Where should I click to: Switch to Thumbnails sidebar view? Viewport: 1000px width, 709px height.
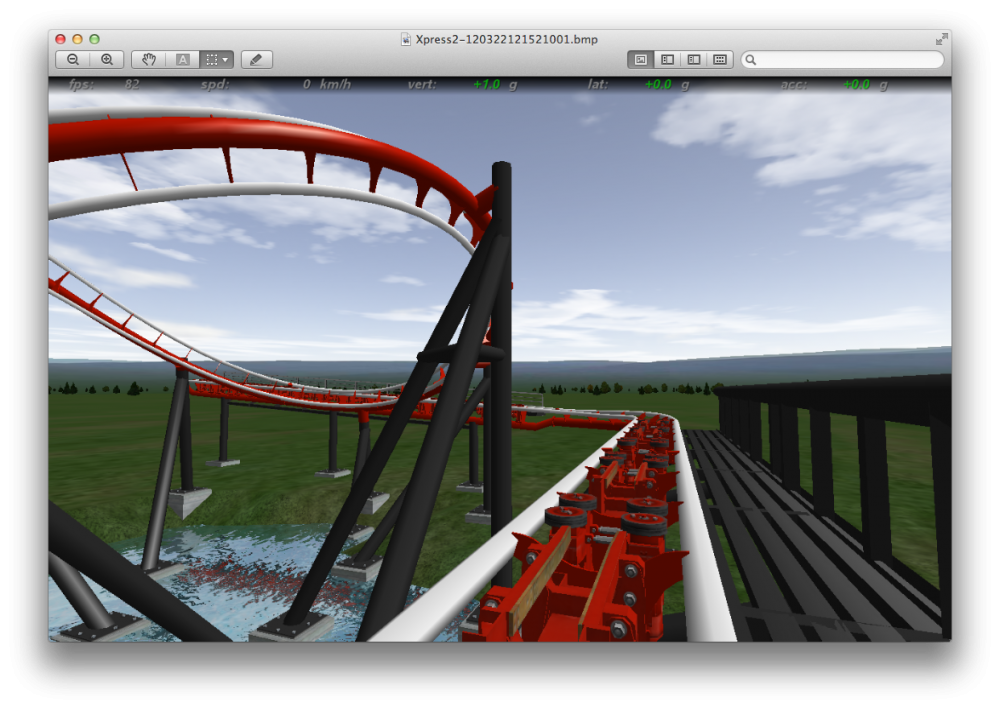pyautogui.click(x=667, y=60)
